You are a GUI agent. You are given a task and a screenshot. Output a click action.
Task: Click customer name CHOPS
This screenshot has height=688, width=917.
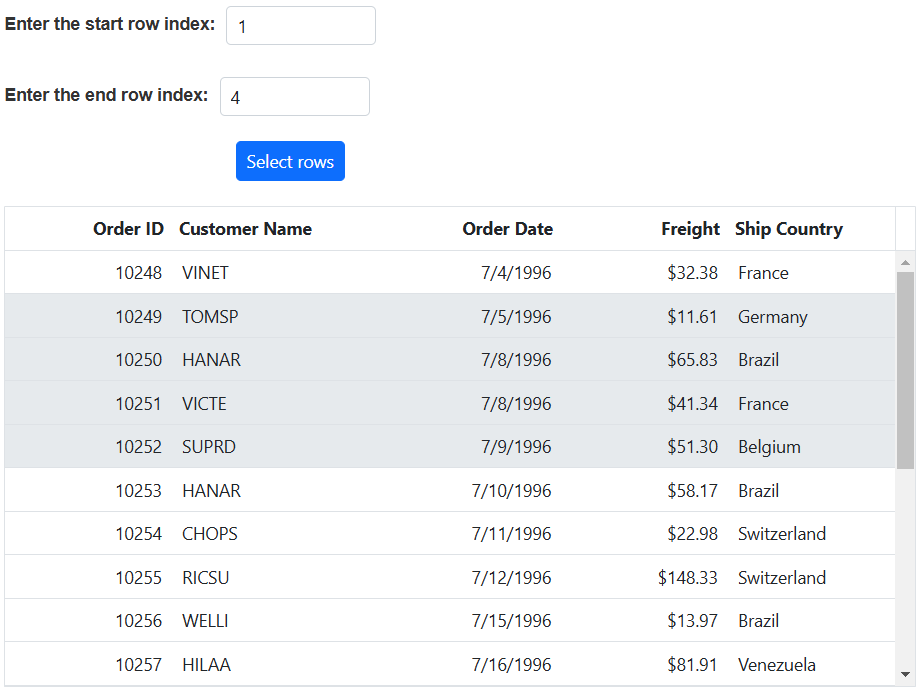click(x=210, y=534)
